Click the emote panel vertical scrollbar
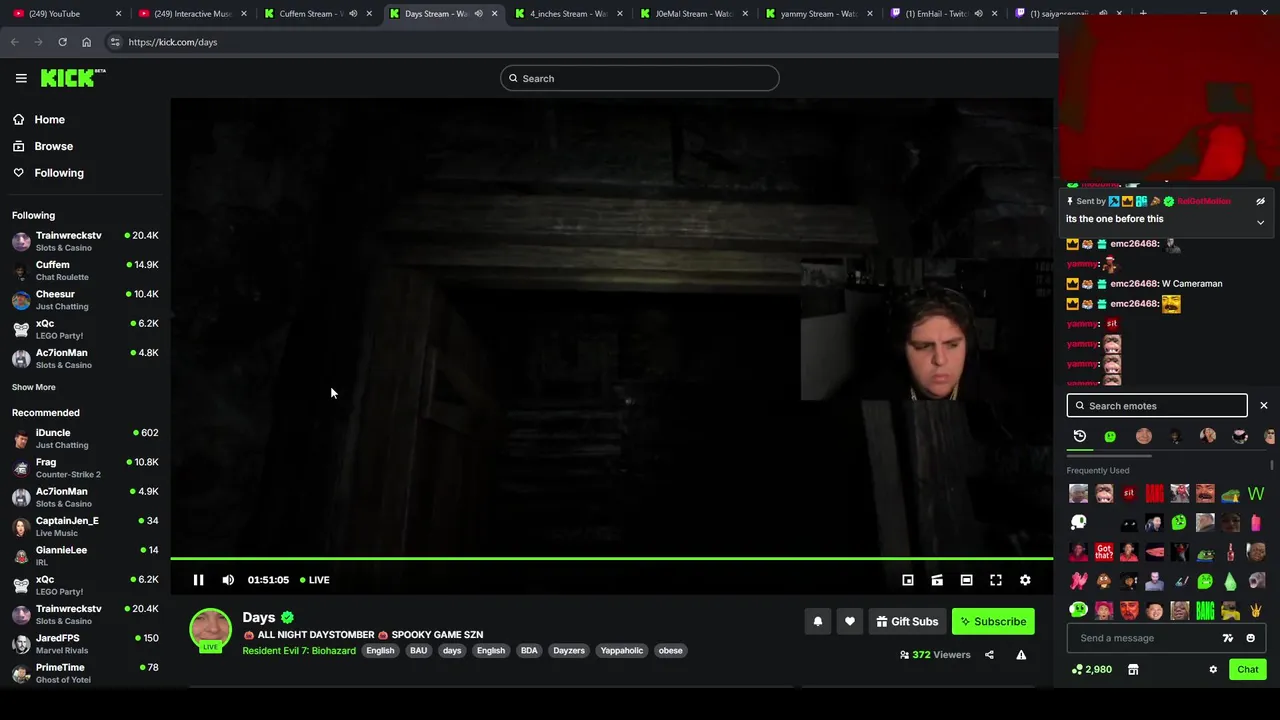This screenshot has width=1280, height=720. coord(1273,465)
